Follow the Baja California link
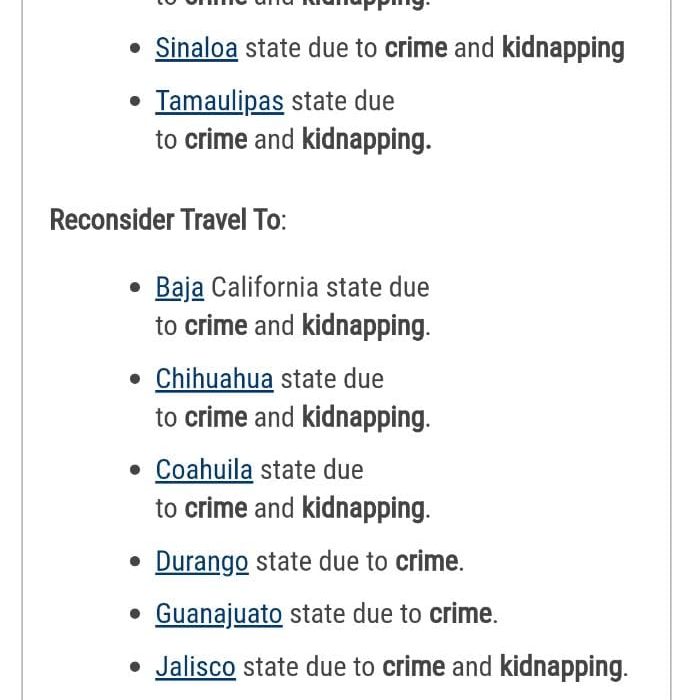The width and height of the screenshot is (681, 700). click(x=180, y=288)
